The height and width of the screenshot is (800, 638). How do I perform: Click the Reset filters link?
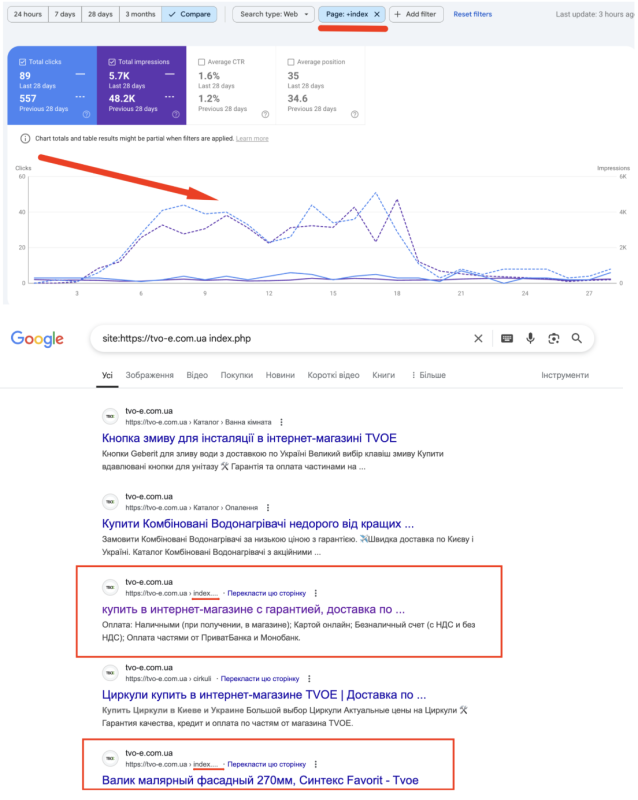tap(471, 15)
